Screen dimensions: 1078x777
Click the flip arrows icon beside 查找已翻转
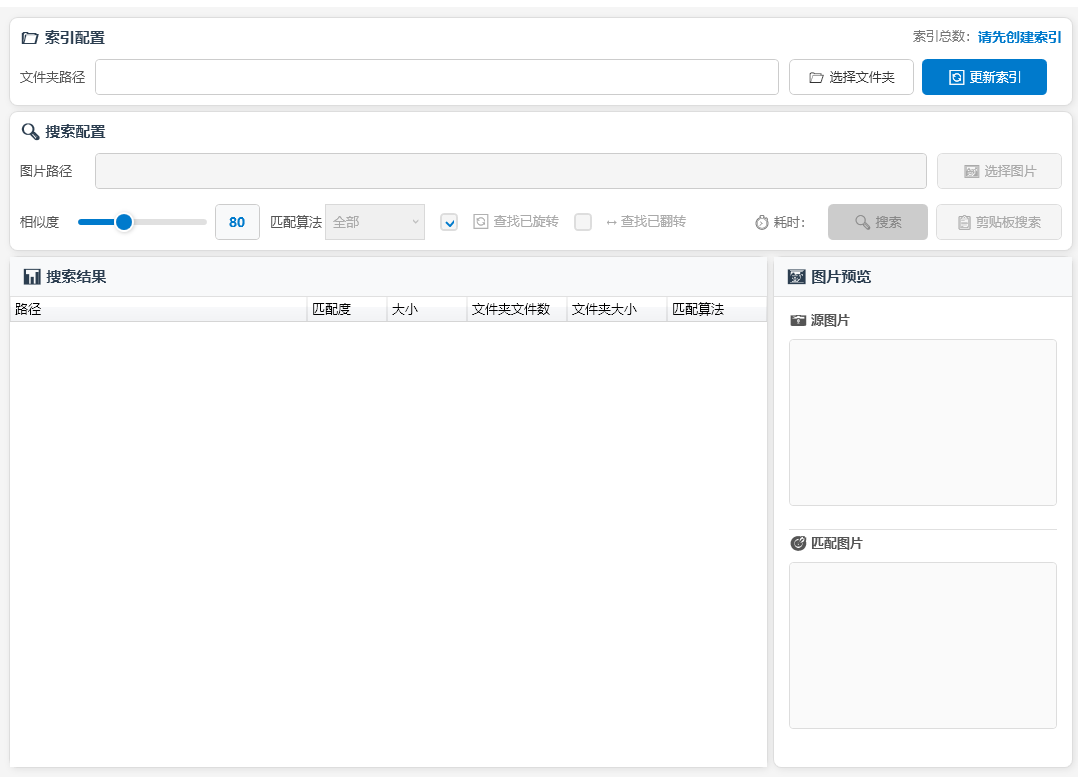pyautogui.click(x=611, y=222)
